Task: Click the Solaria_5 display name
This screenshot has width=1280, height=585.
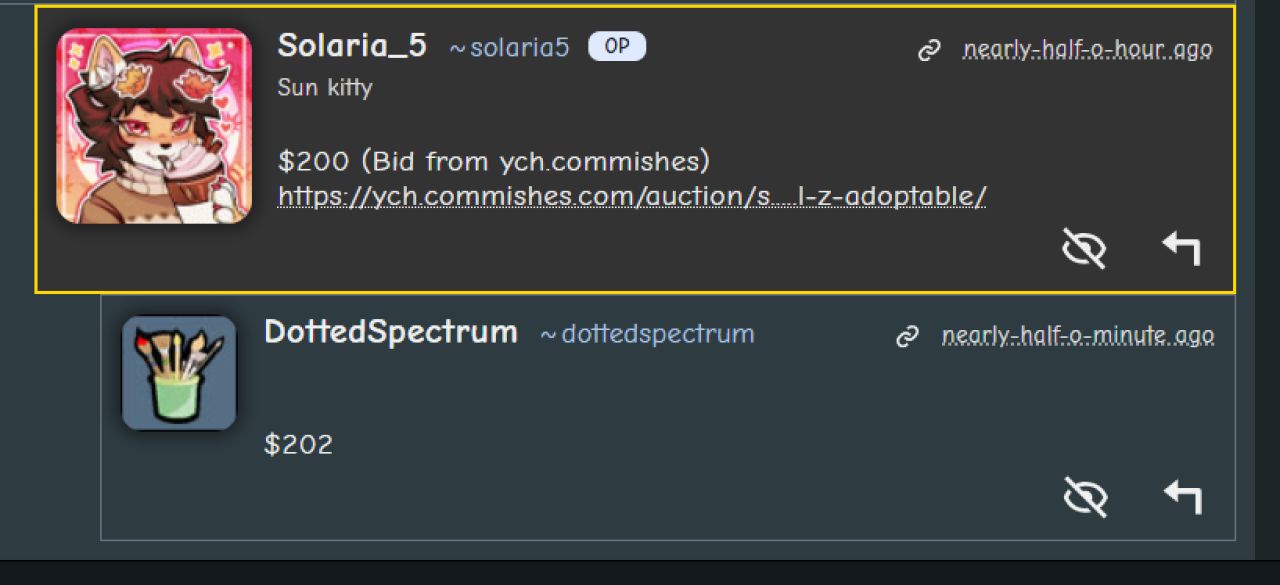Action: pyautogui.click(x=352, y=45)
